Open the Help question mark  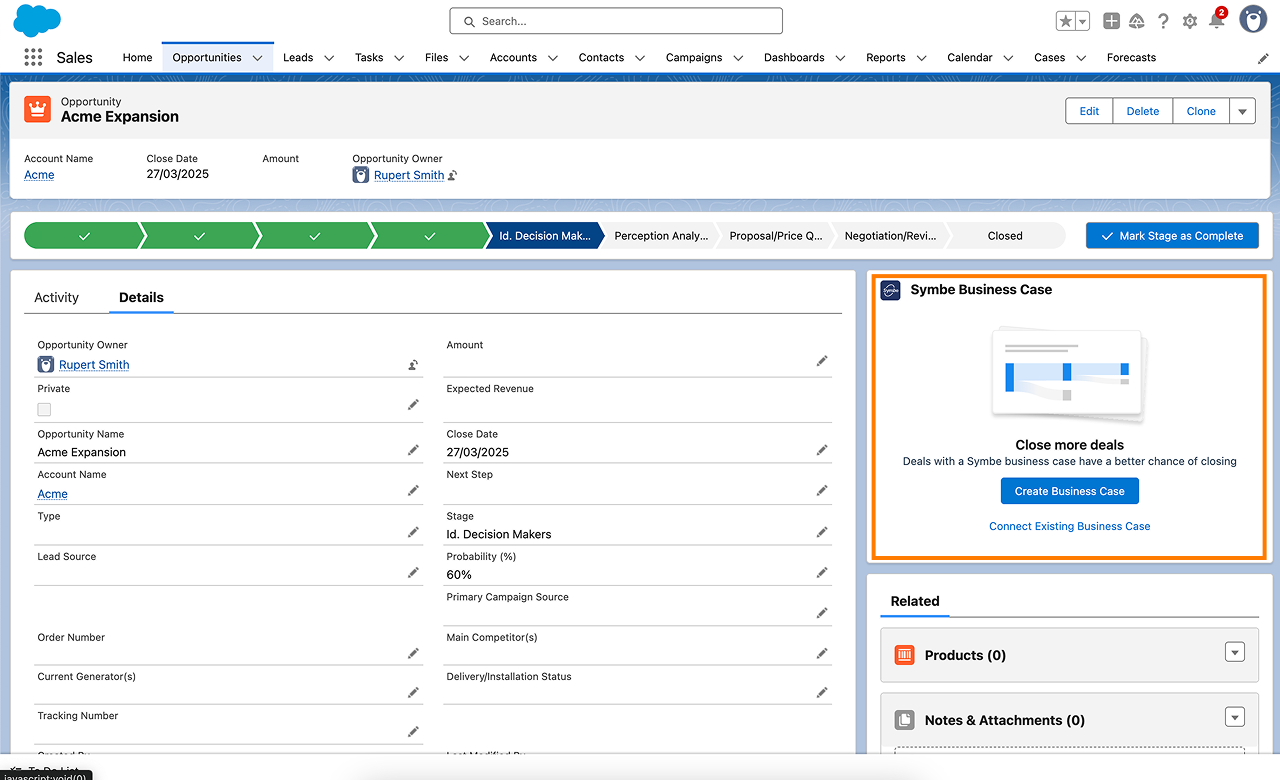(1163, 21)
